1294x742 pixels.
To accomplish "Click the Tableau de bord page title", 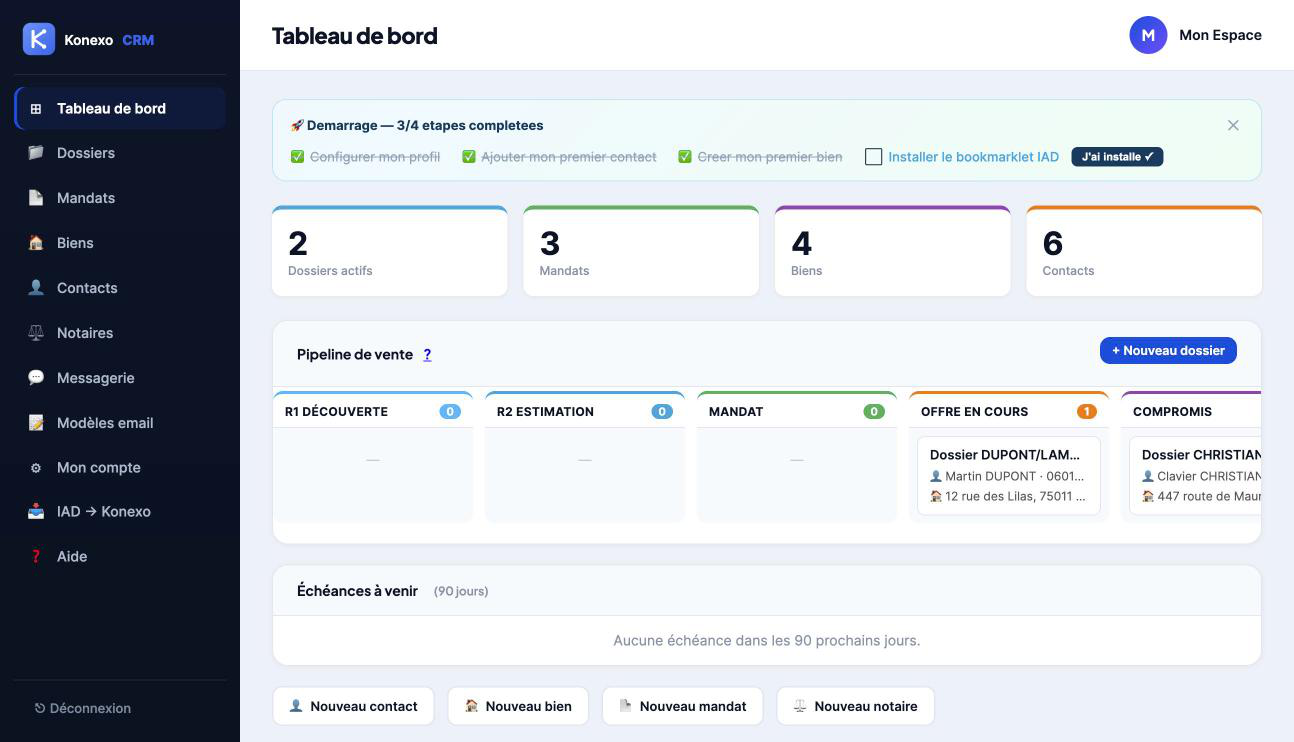I will pyautogui.click(x=354, y=36).
